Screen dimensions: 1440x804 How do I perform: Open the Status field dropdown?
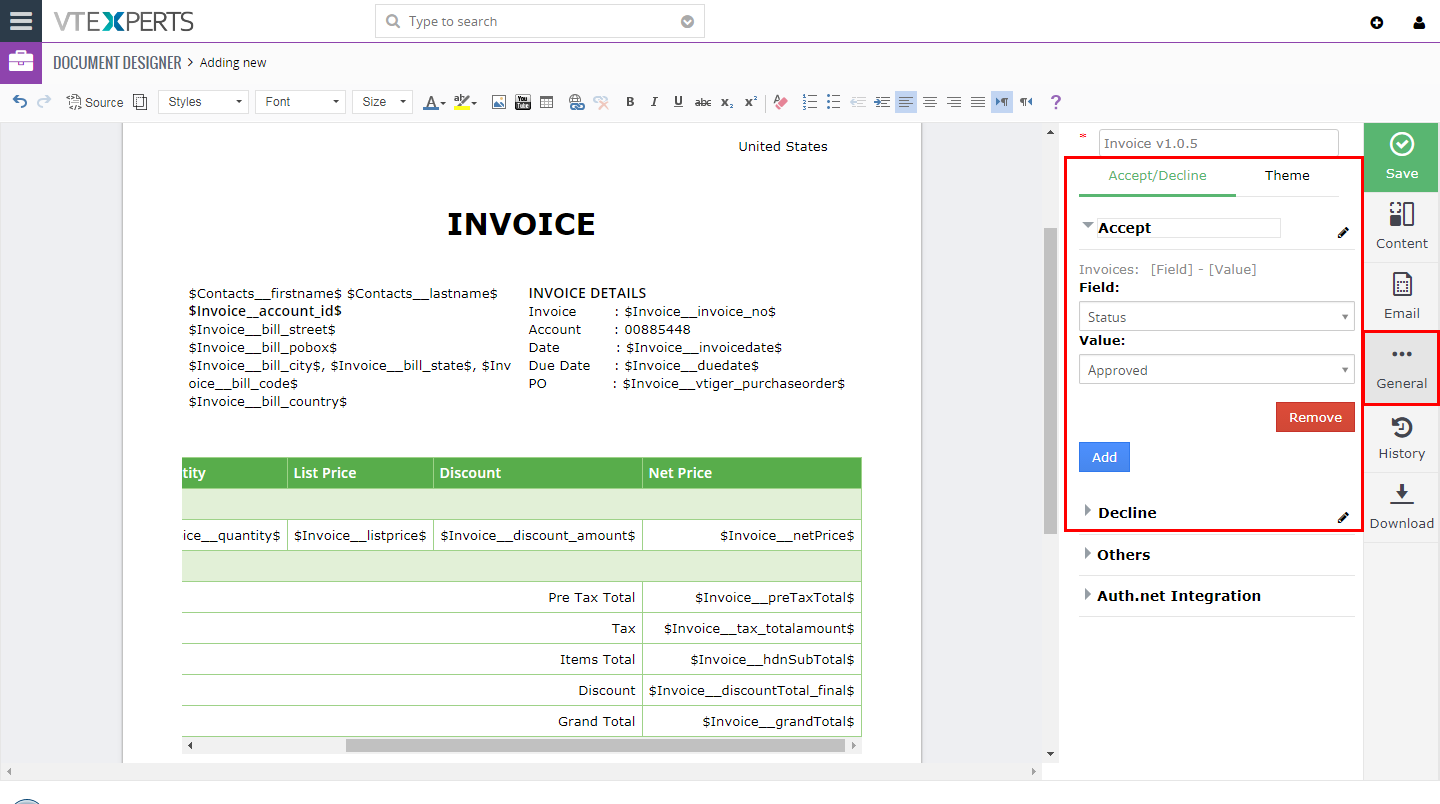(1216, 316)
